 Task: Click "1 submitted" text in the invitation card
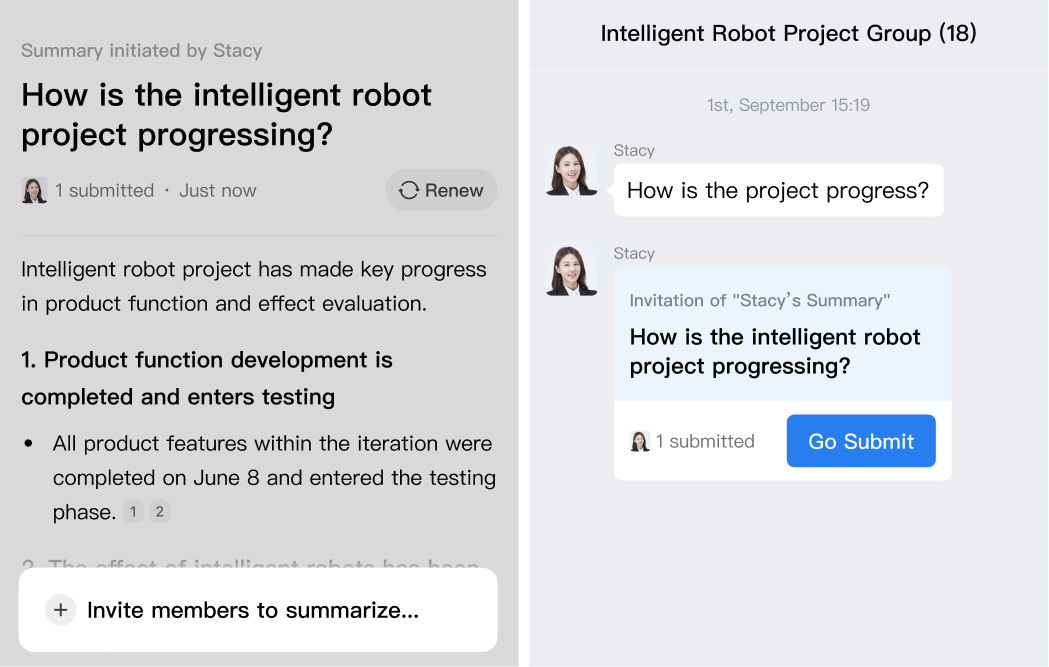coord(705,441)
